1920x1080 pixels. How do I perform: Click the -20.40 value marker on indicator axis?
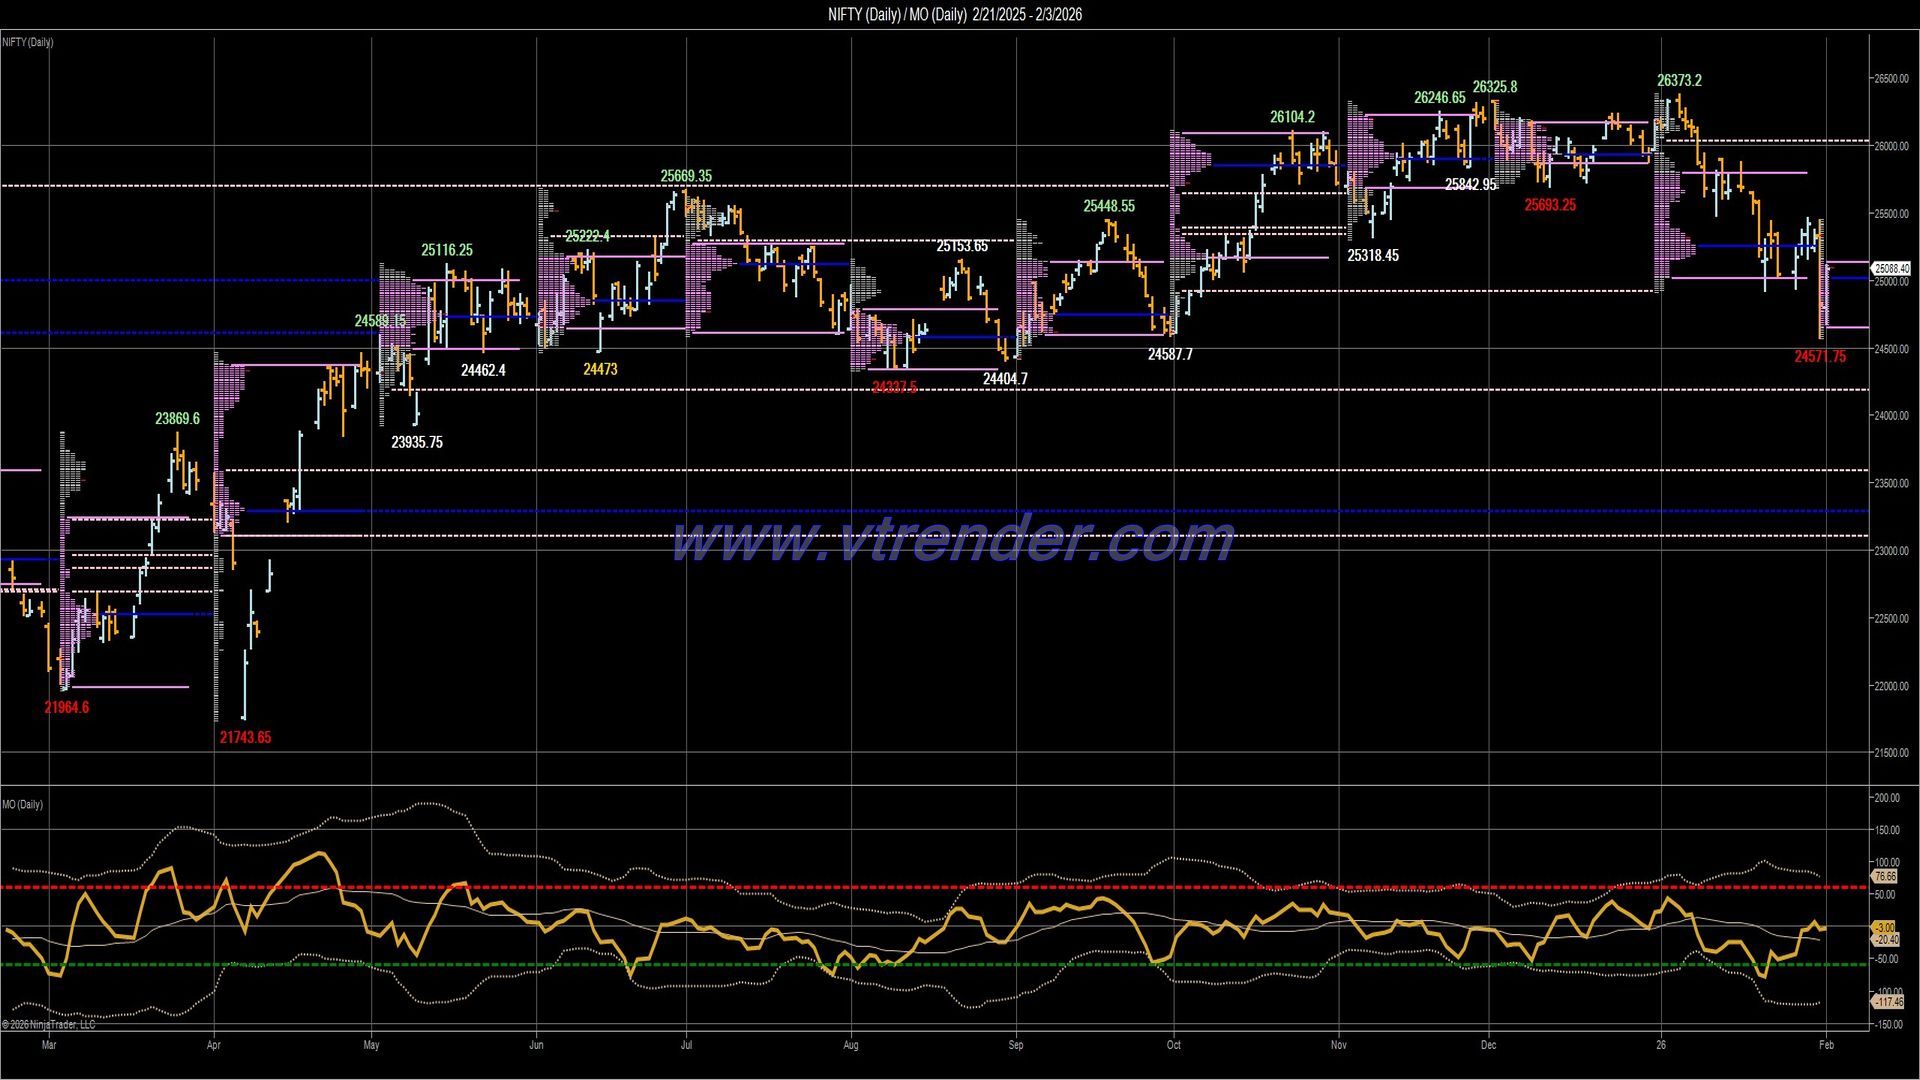(x=1884, y=940)
